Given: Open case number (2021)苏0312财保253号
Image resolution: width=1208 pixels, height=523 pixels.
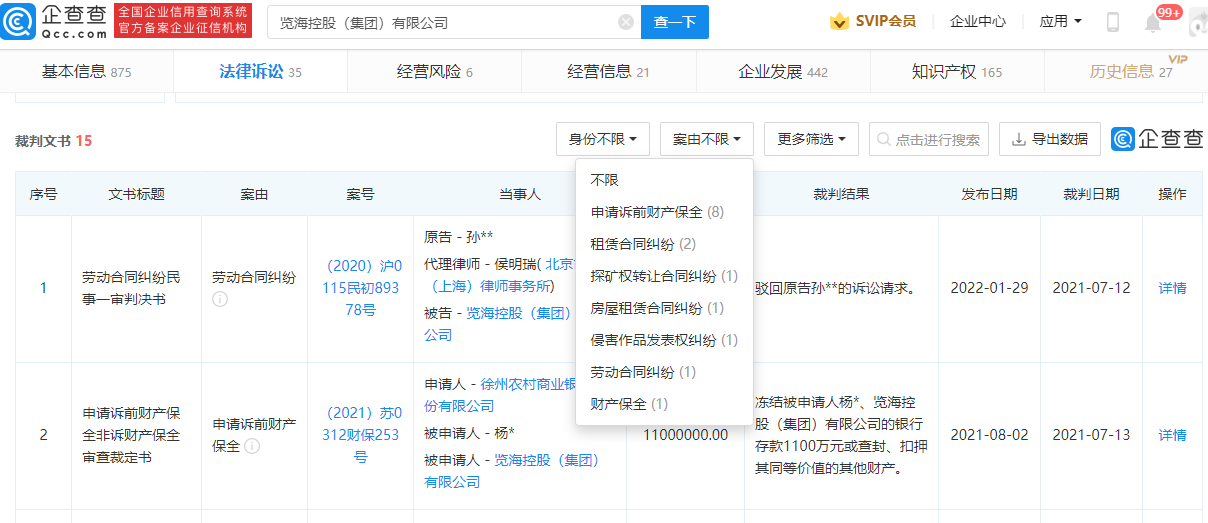Looking at the screenshot, I should coord(361,435).
